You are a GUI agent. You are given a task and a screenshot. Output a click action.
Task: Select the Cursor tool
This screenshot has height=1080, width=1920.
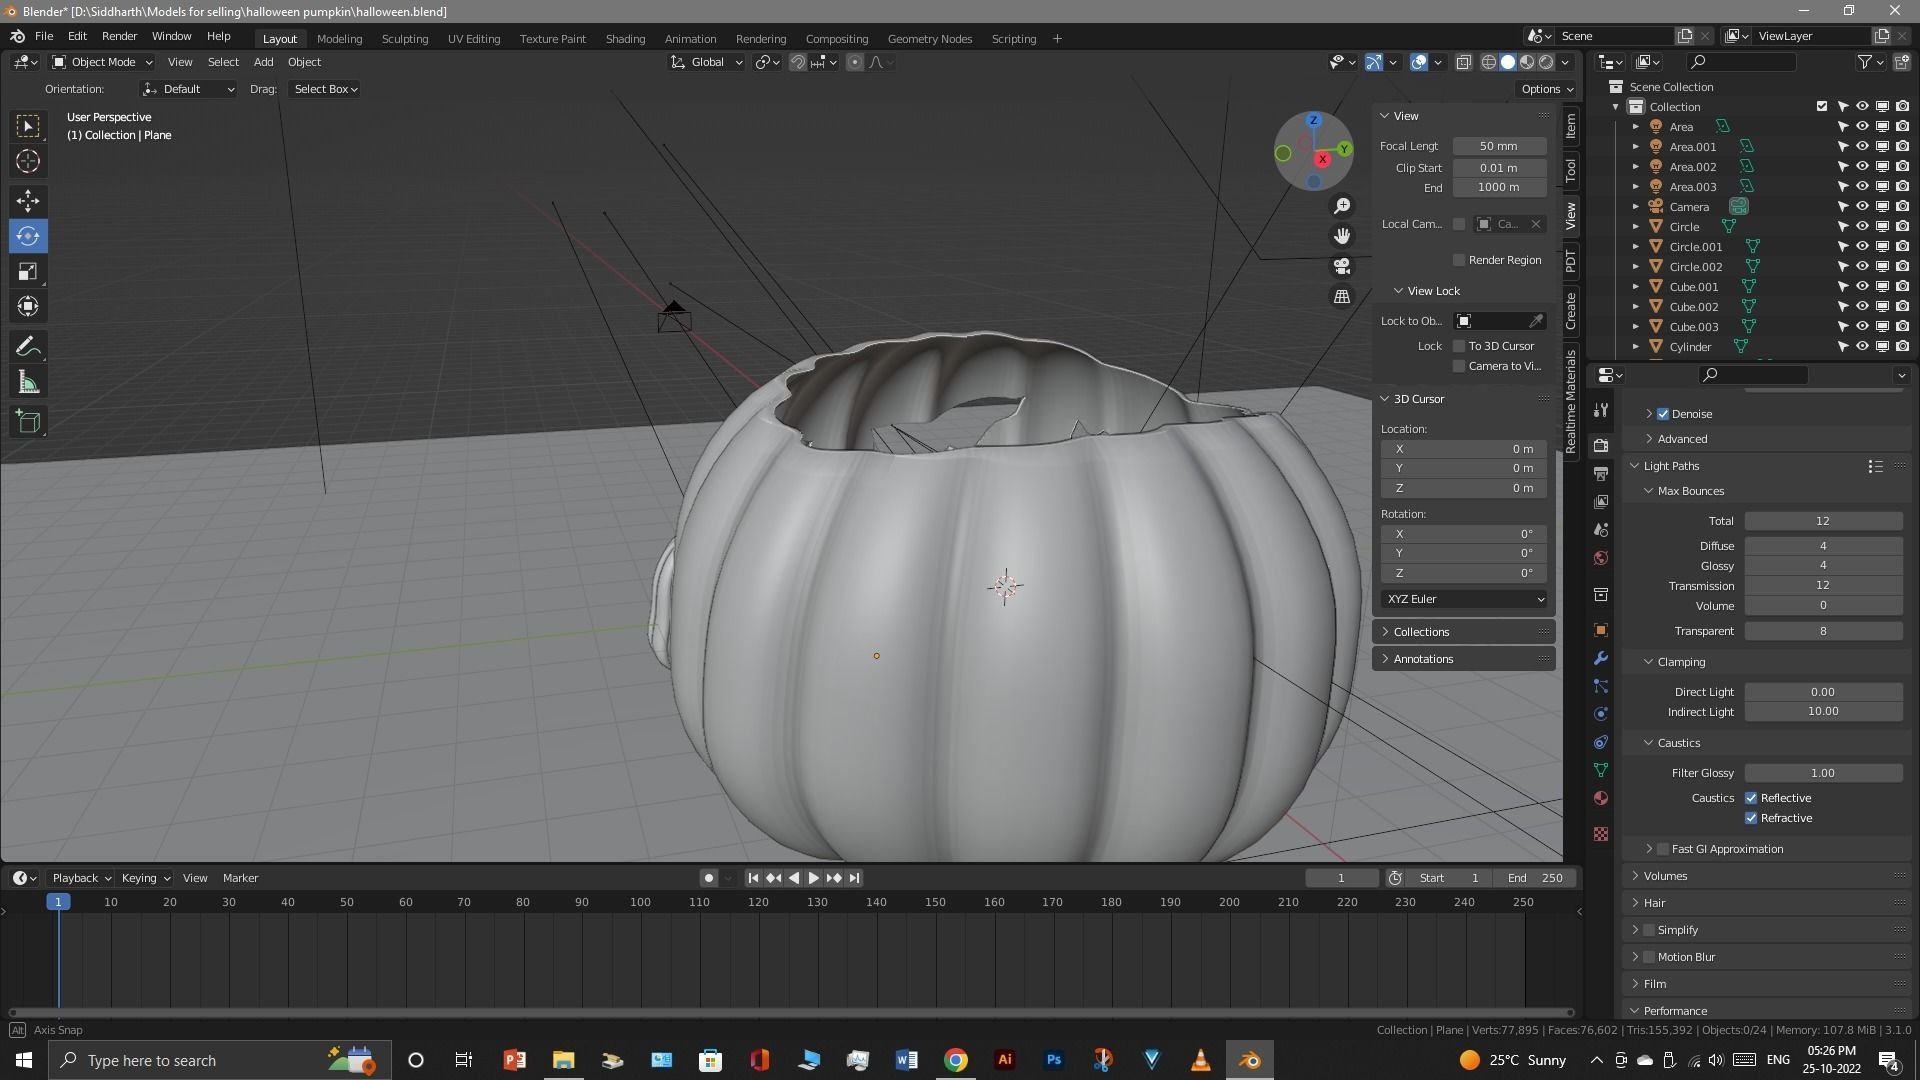(28, 161)
